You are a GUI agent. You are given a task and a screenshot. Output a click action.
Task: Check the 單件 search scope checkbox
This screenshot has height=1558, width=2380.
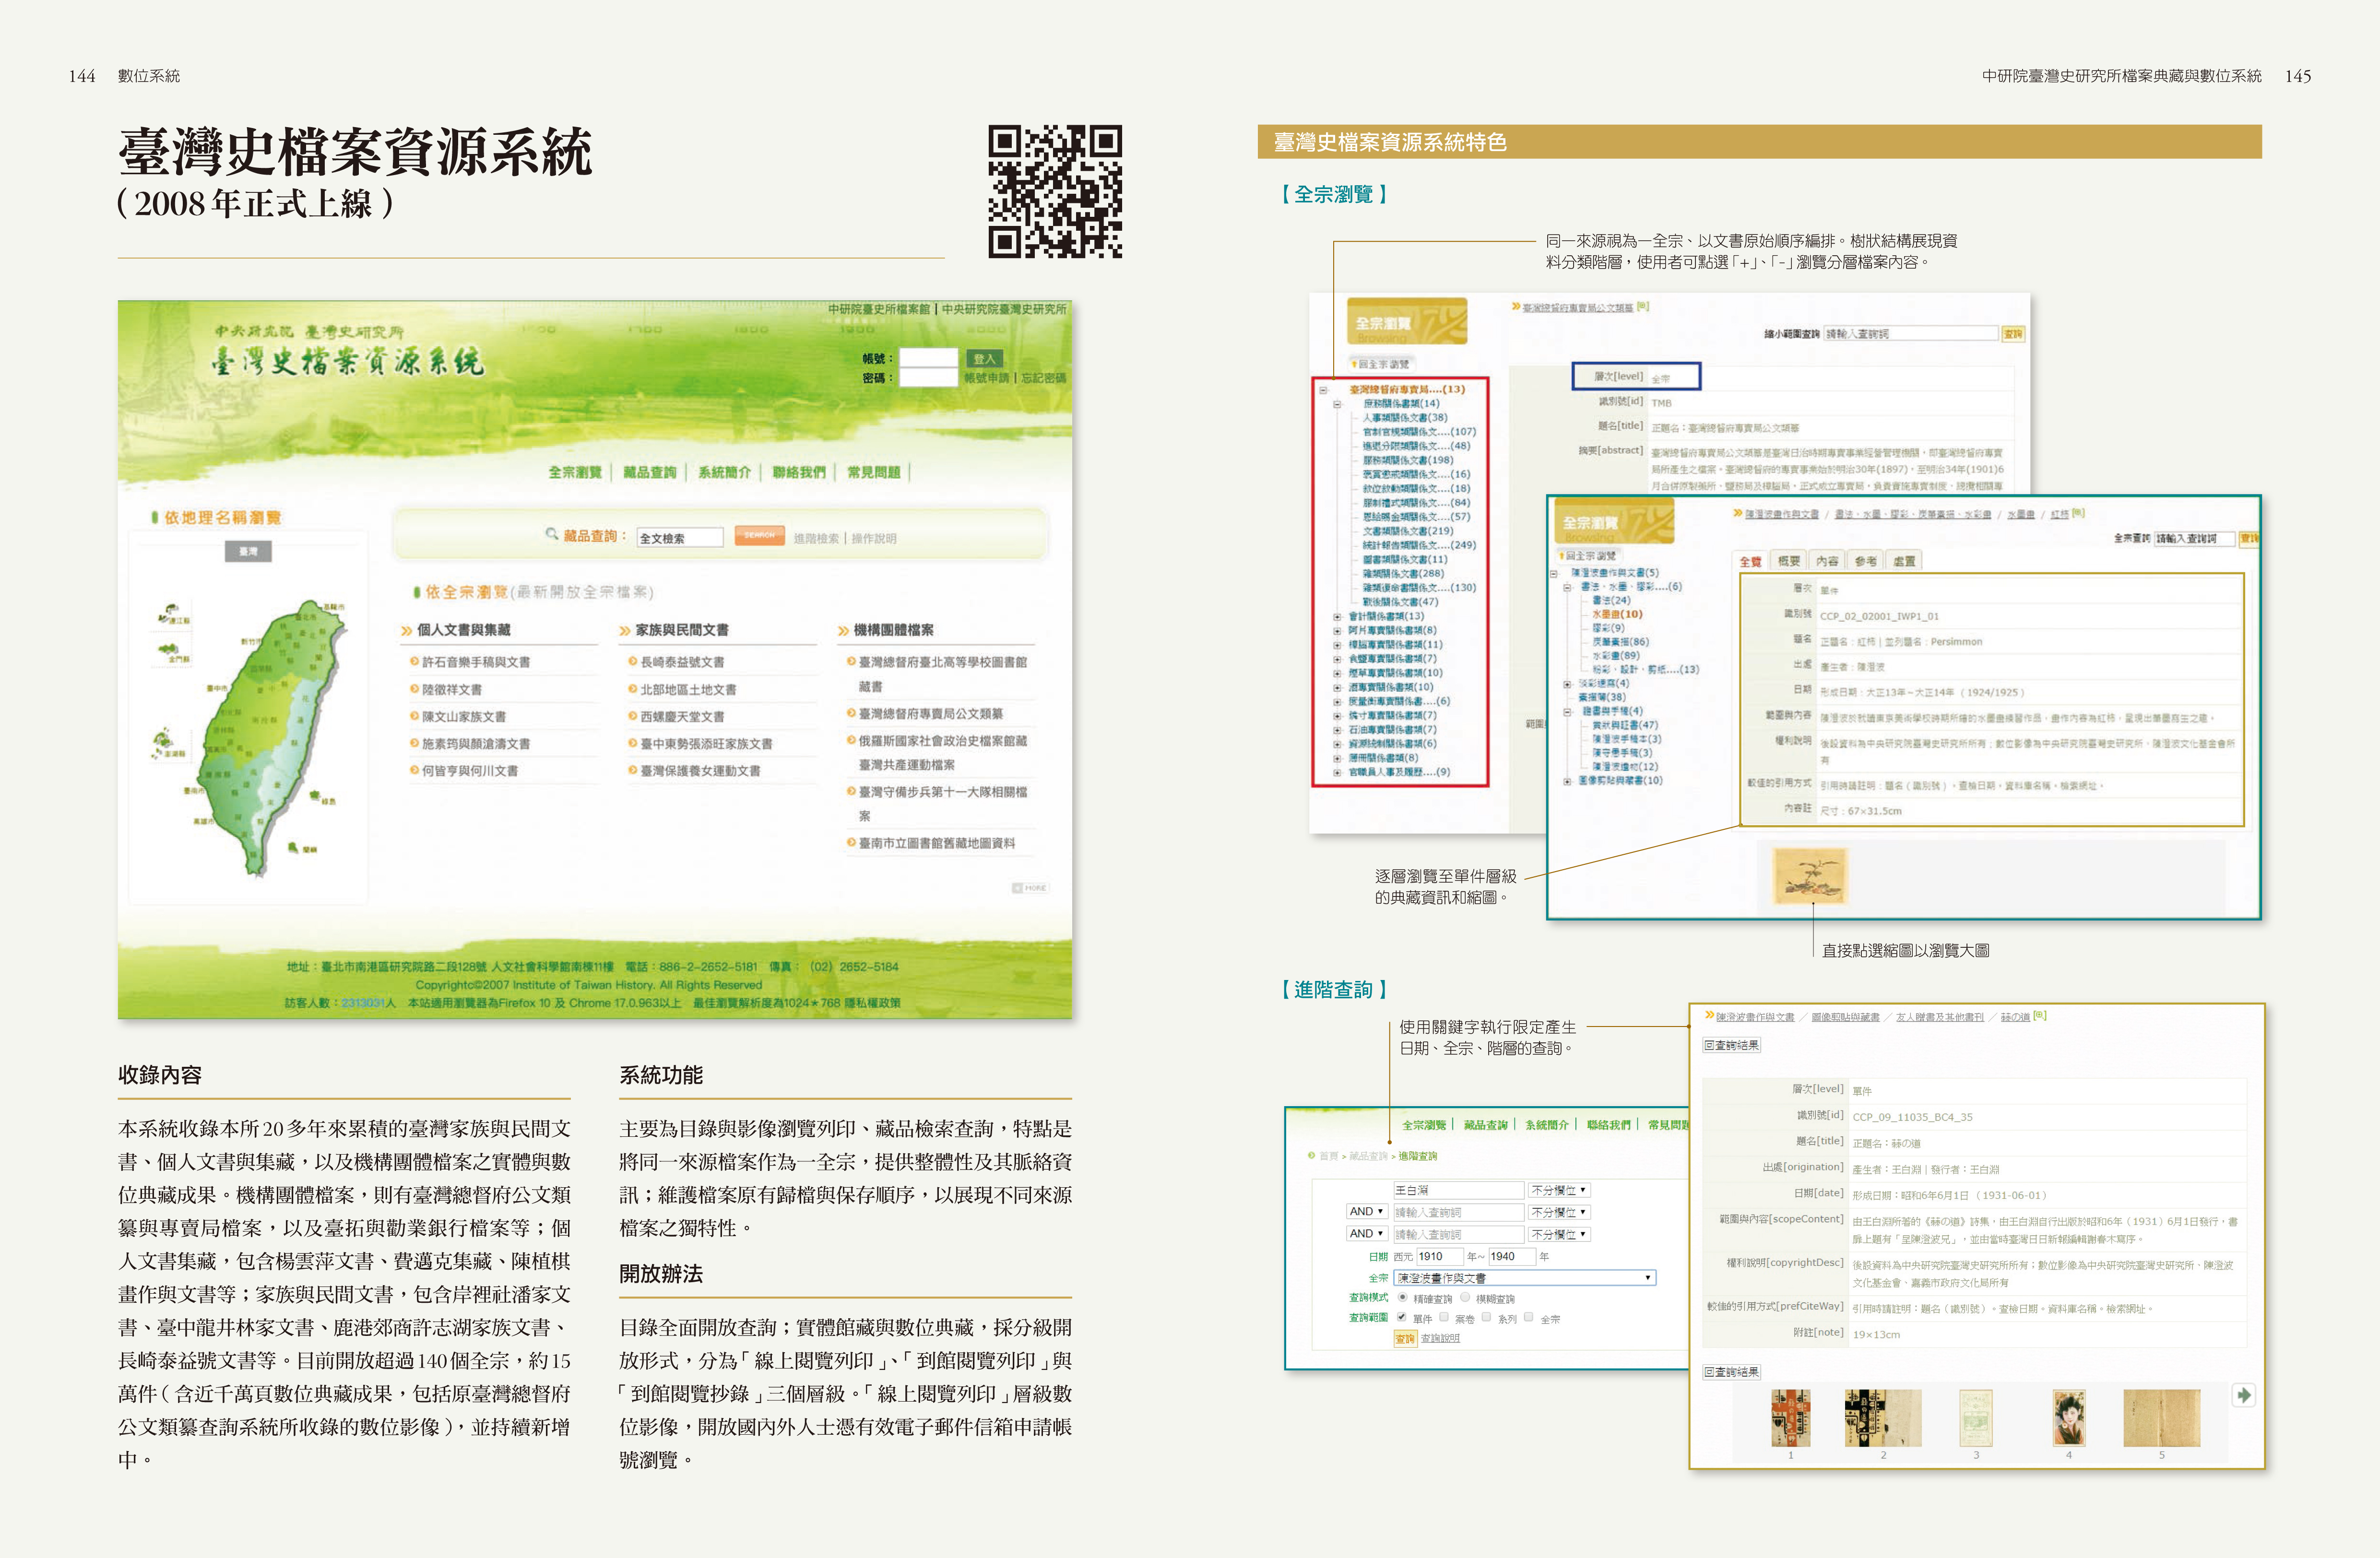1401,1317
